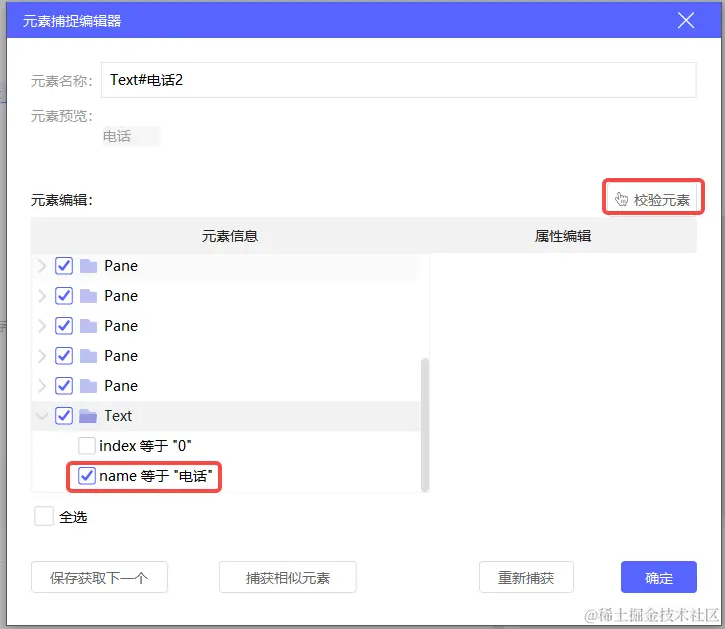Image resolution: width=725 pixels, height=629 pixels.
Task: Collapse the Text tree node
Action: pos(42,416)
